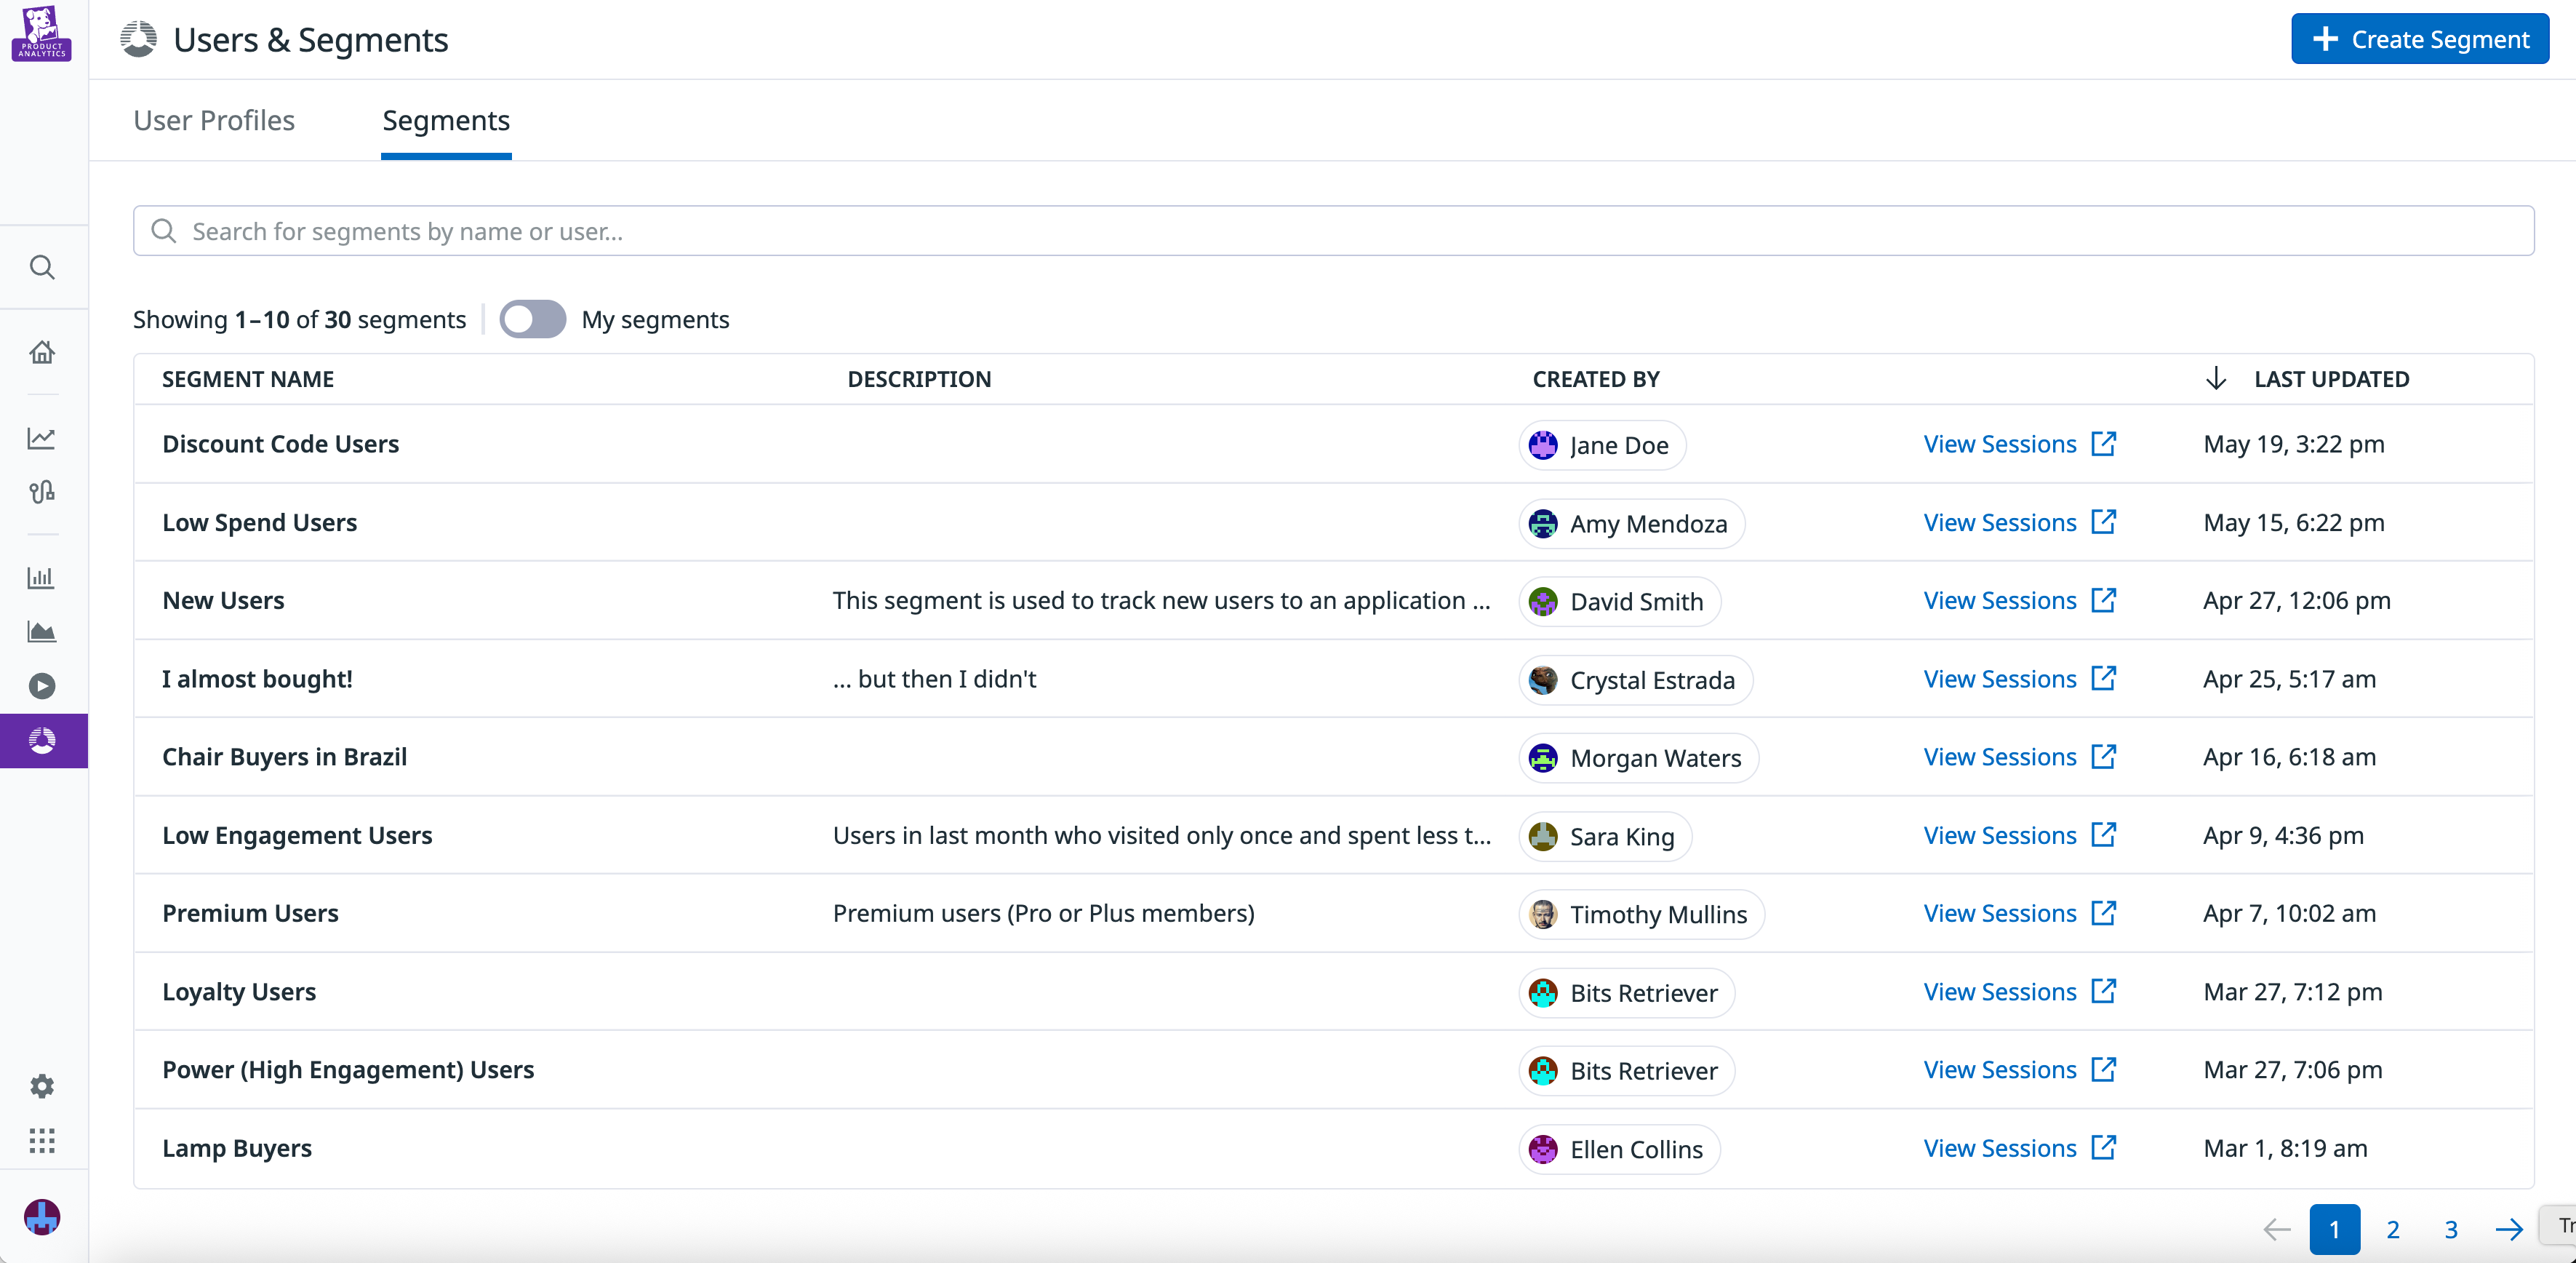2576x1263 pixels.
Task: Switch to the User Profiles tab
Action: pos(213,120)
